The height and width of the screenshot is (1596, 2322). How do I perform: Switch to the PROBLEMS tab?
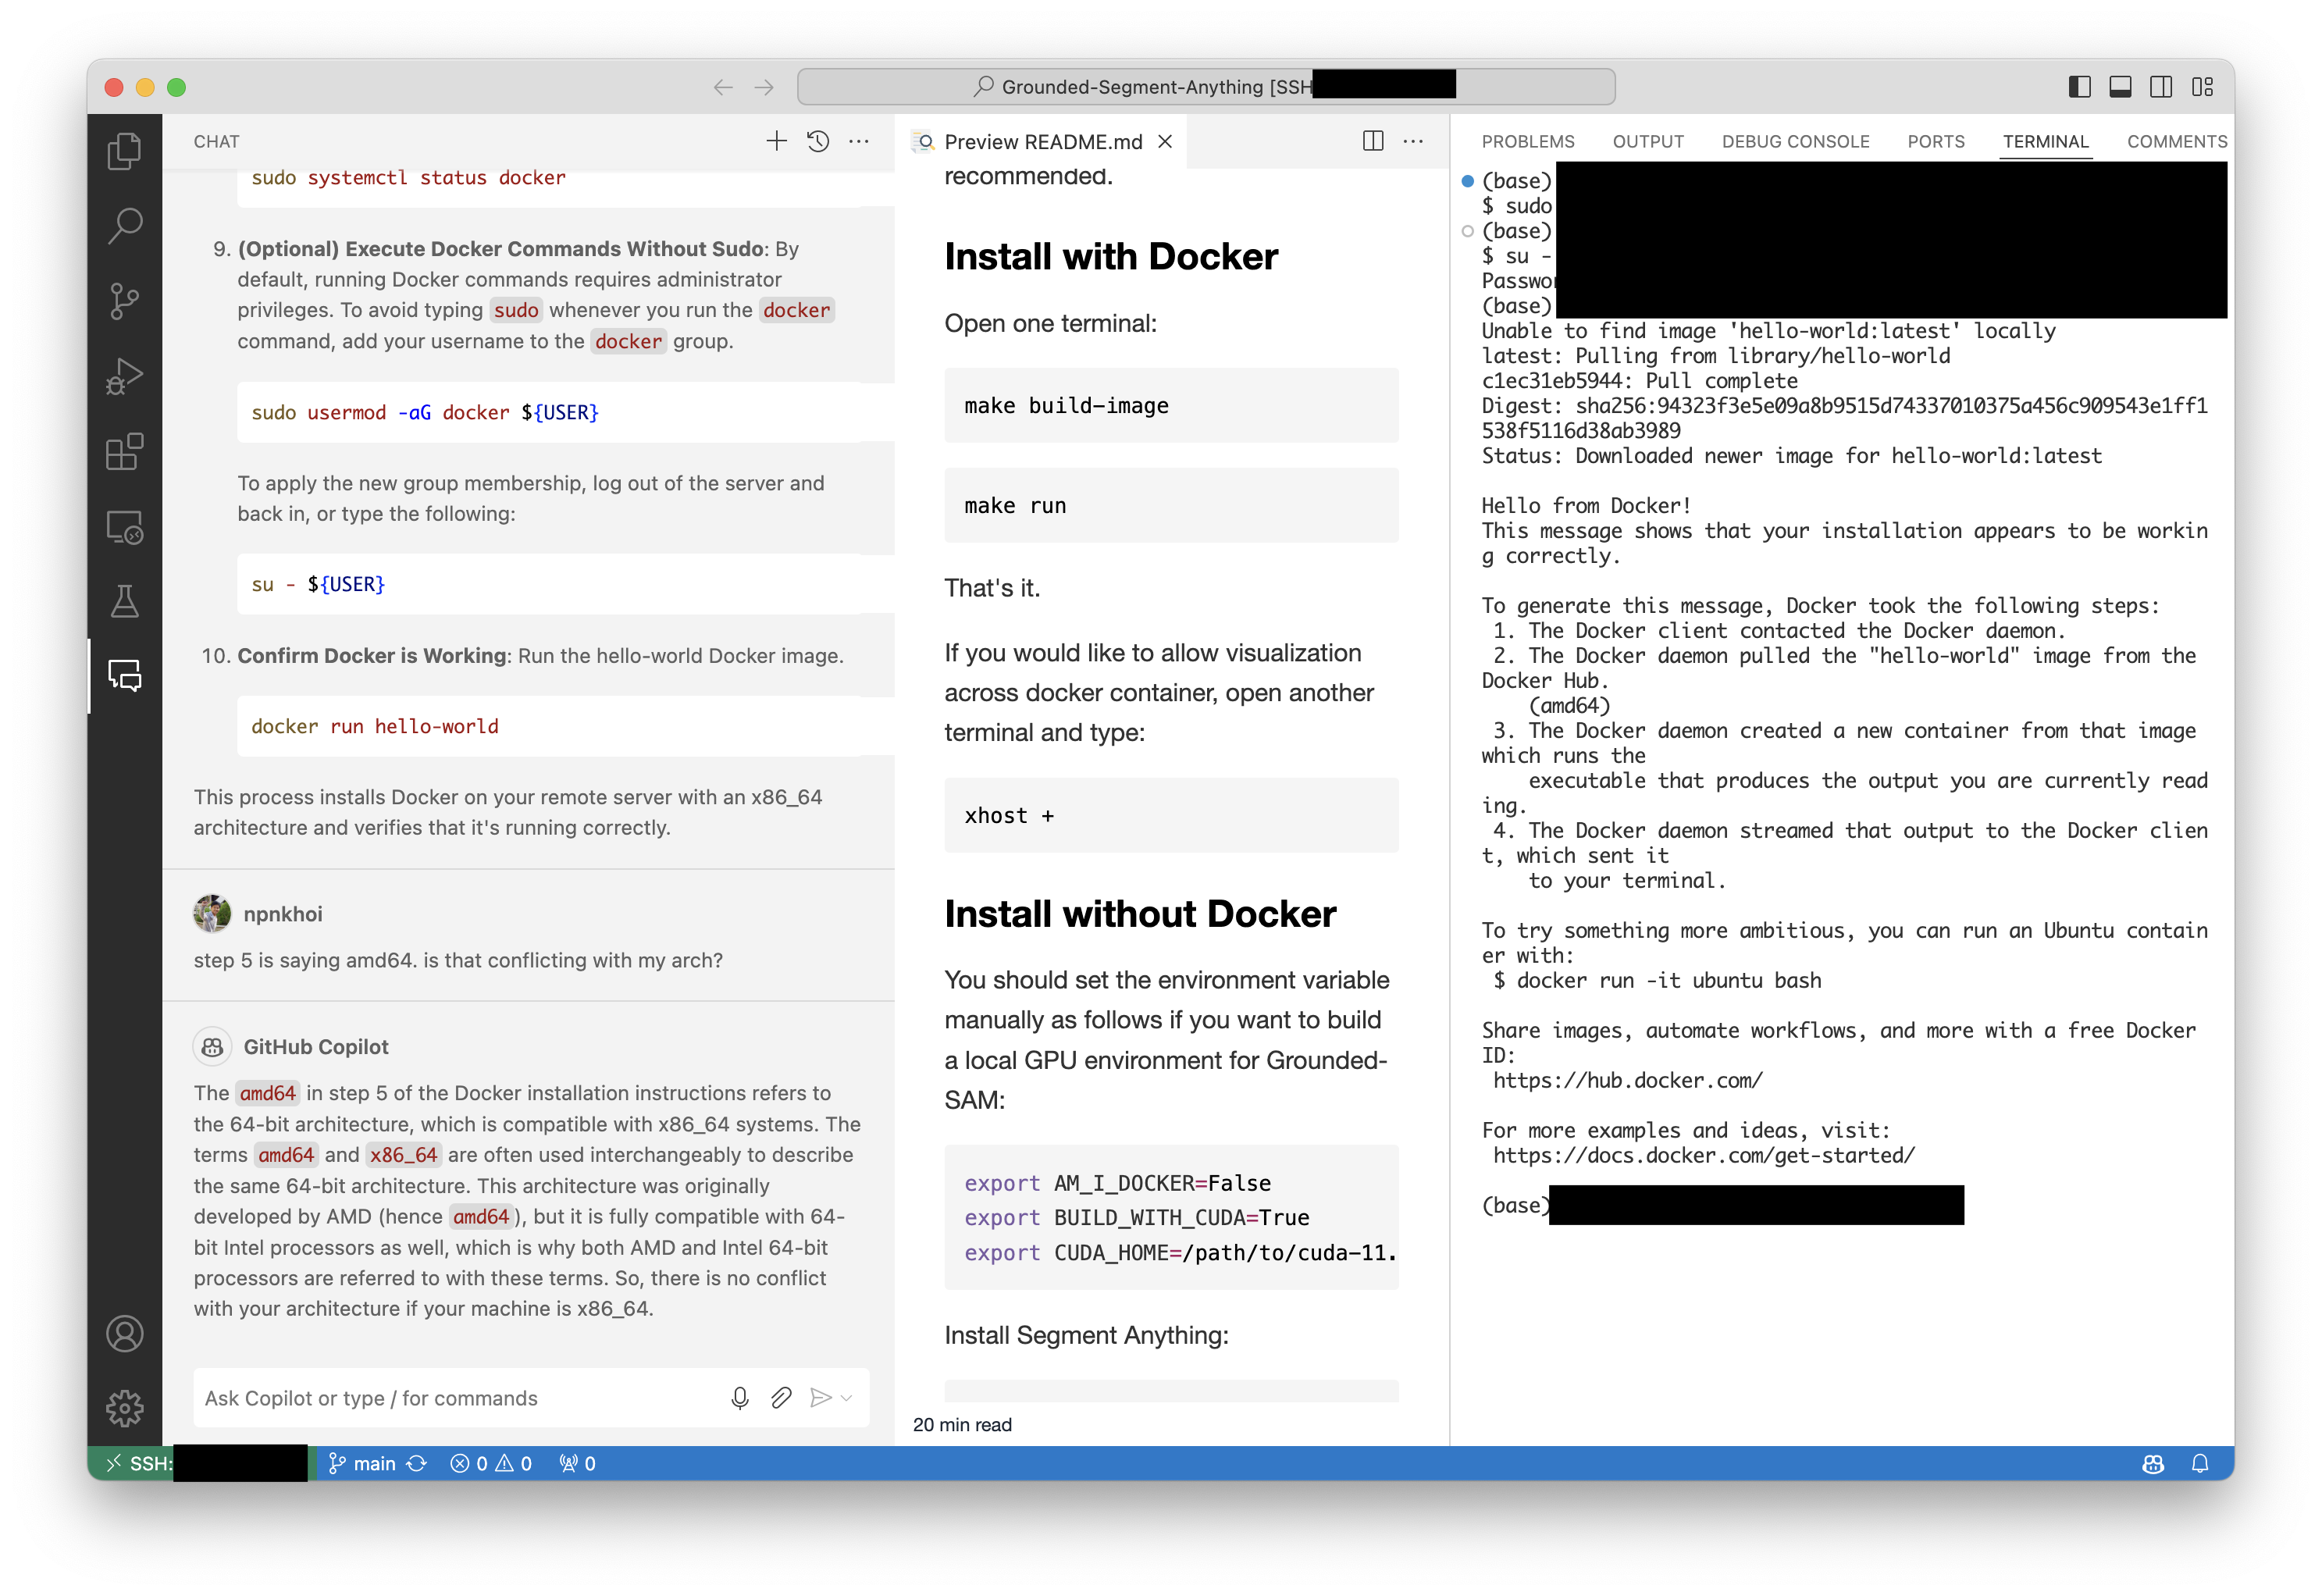pos(1527,141)
